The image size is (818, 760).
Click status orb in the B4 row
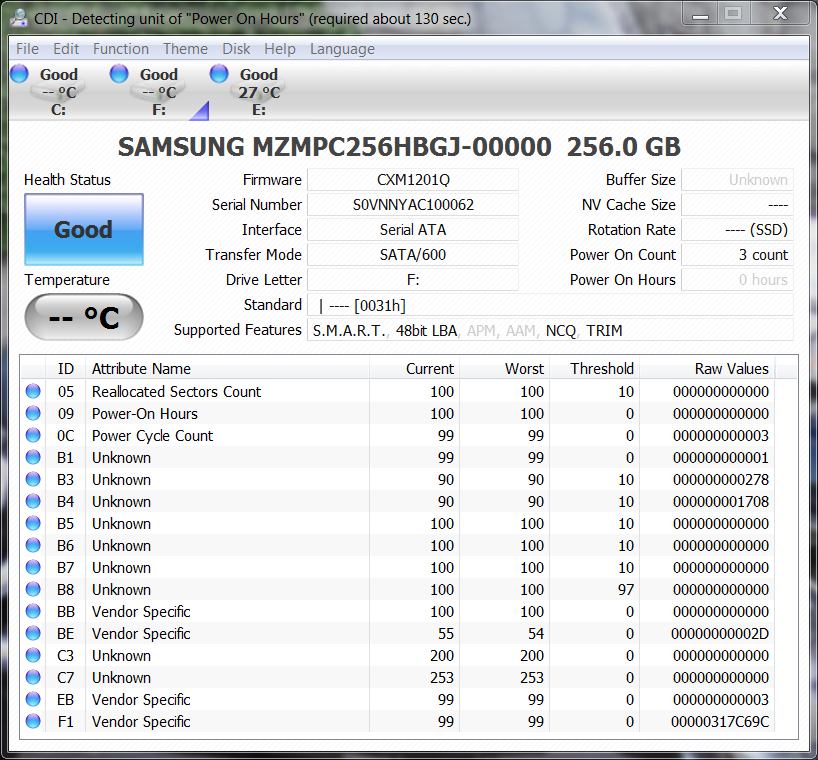point(33,501)
